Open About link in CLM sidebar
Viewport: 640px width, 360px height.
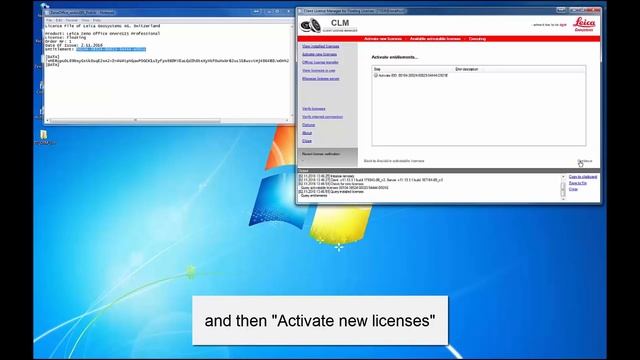(x=307, y=133)
